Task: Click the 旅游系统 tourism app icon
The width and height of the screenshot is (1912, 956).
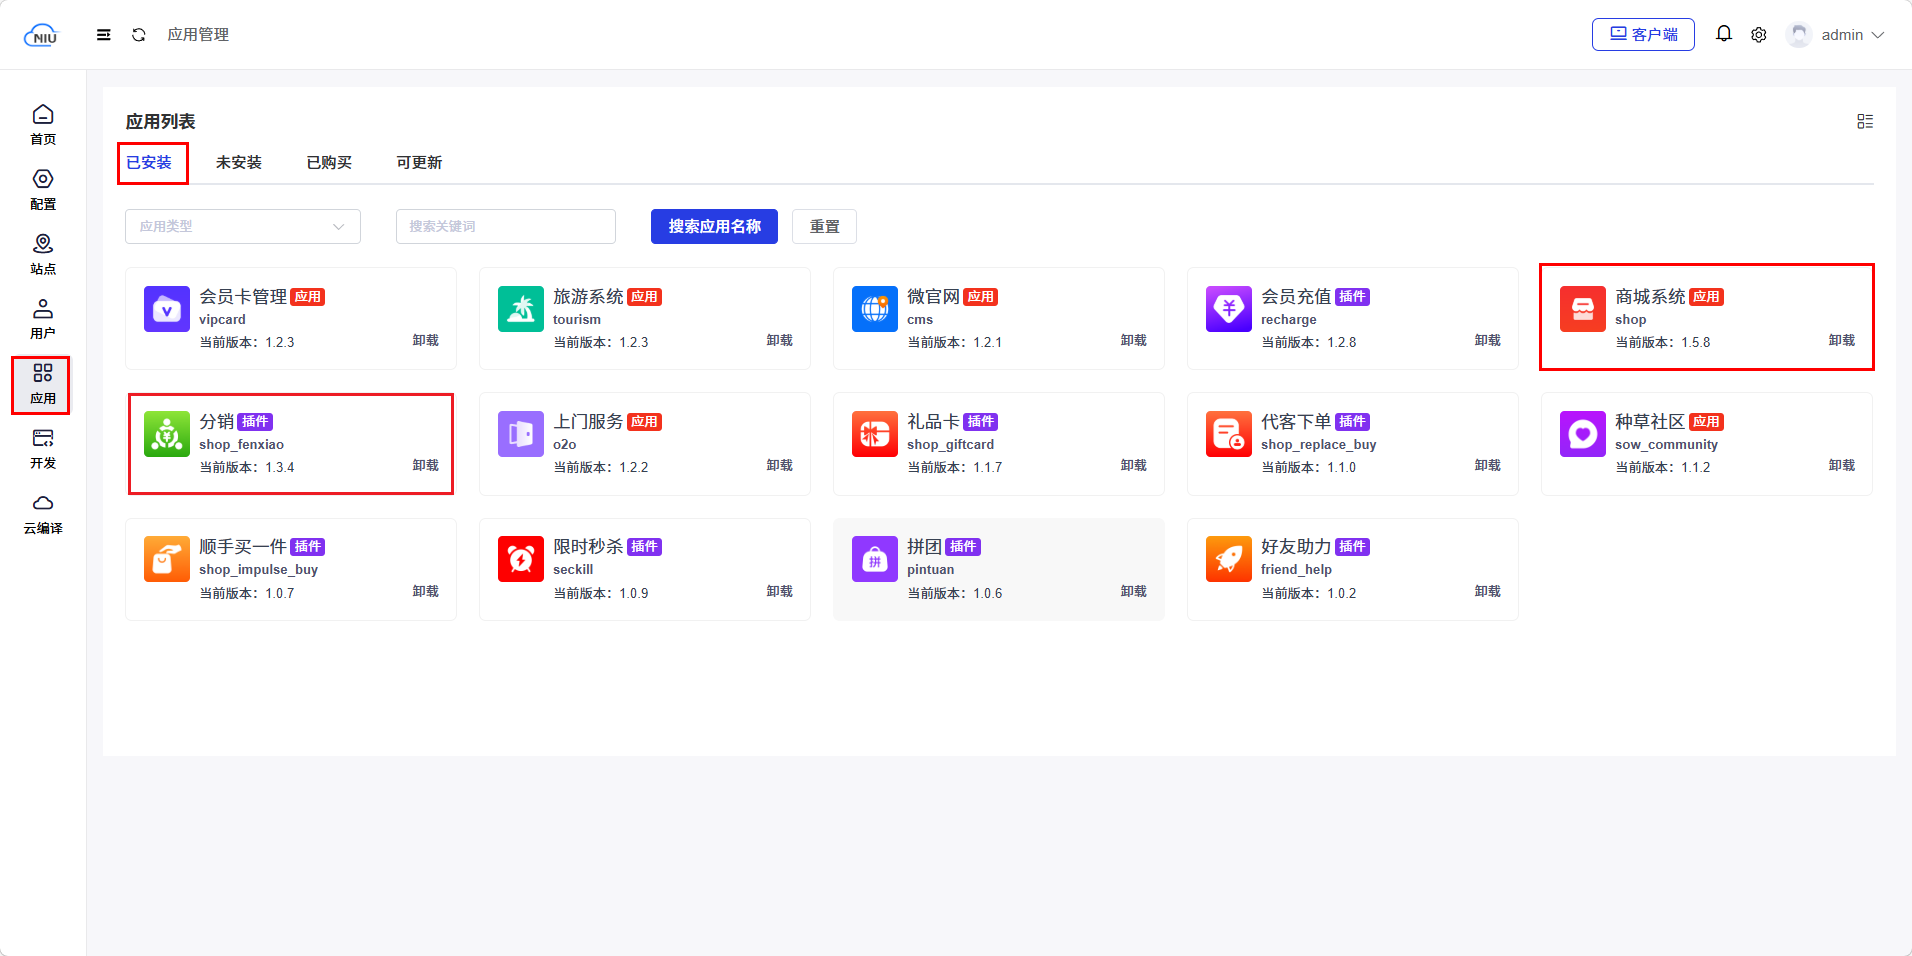Action: point(520,309)
